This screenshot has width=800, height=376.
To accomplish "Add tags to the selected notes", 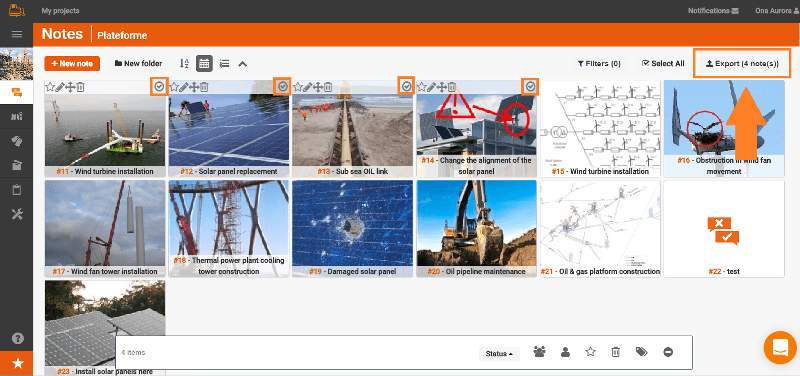I will point(641,352).
